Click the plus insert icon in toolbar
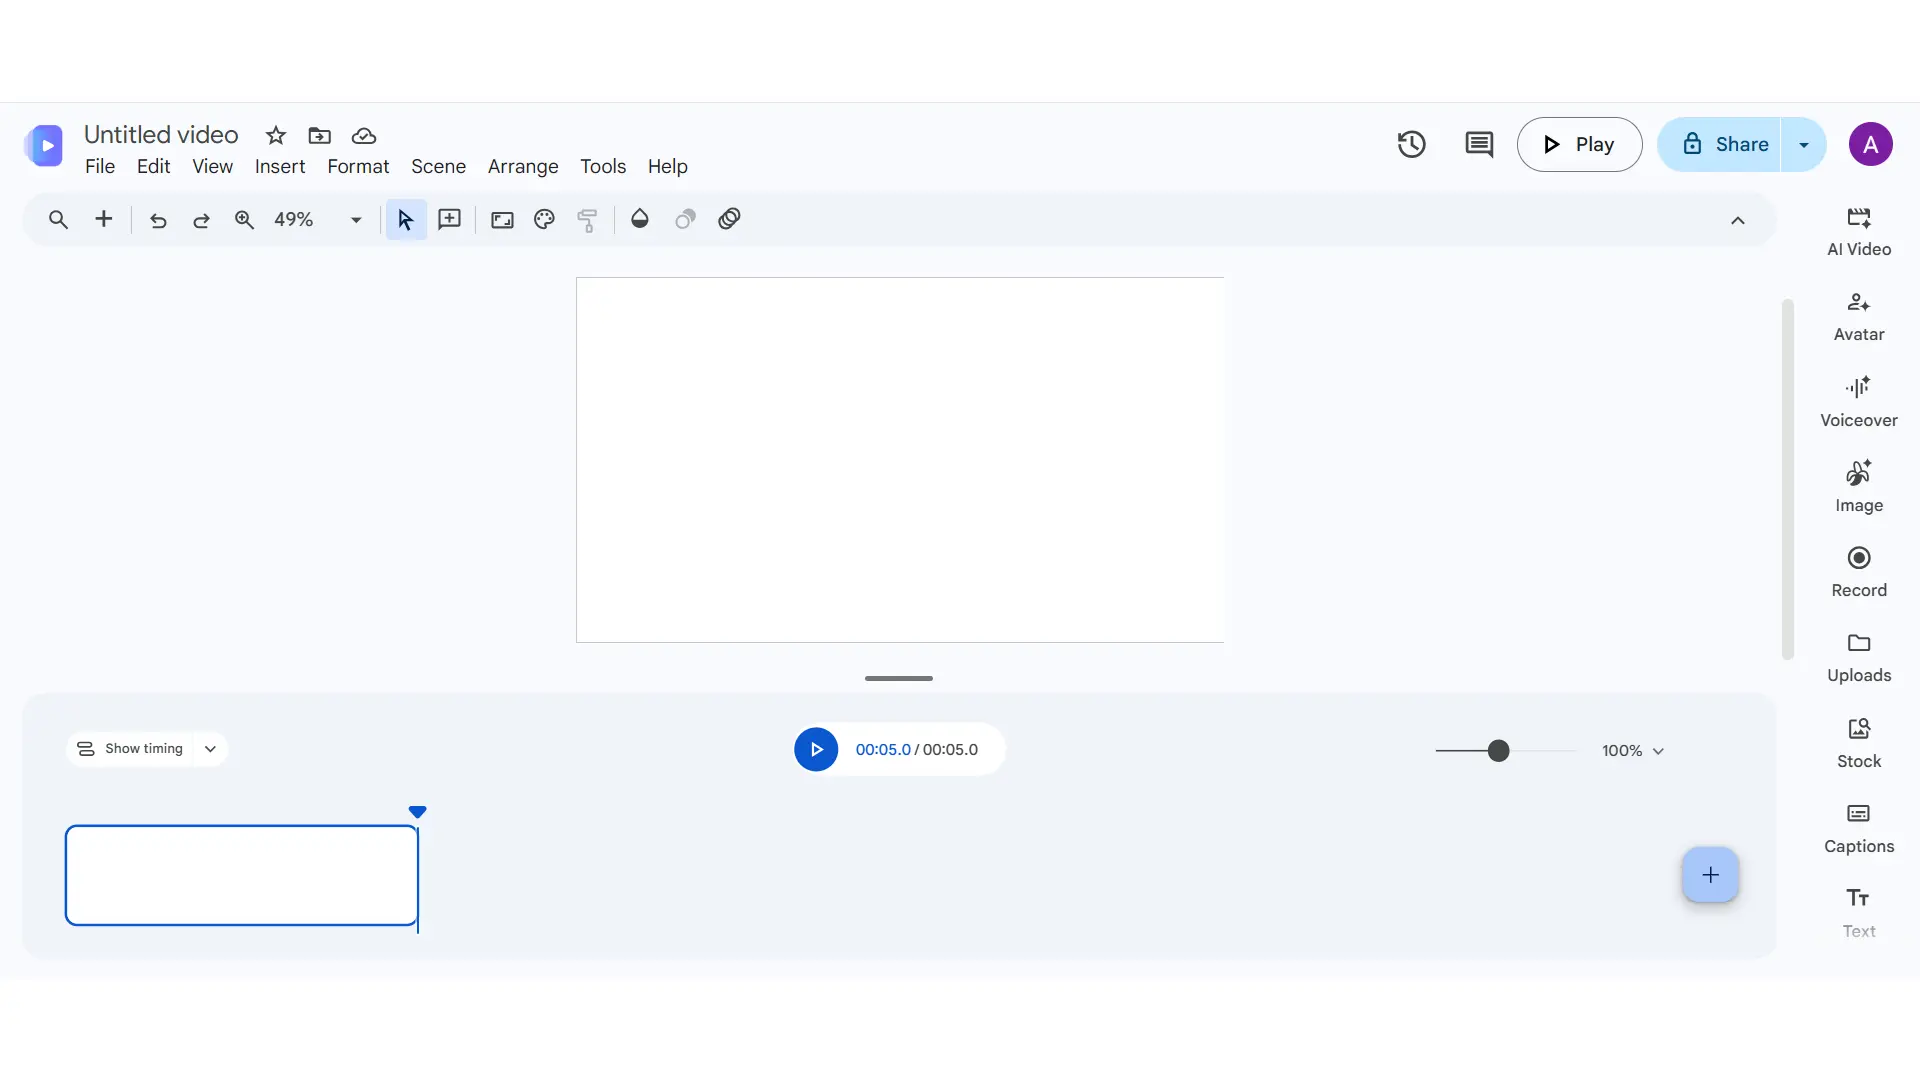This screenshot has height=1080, width=1920. [x=104, y=219]
